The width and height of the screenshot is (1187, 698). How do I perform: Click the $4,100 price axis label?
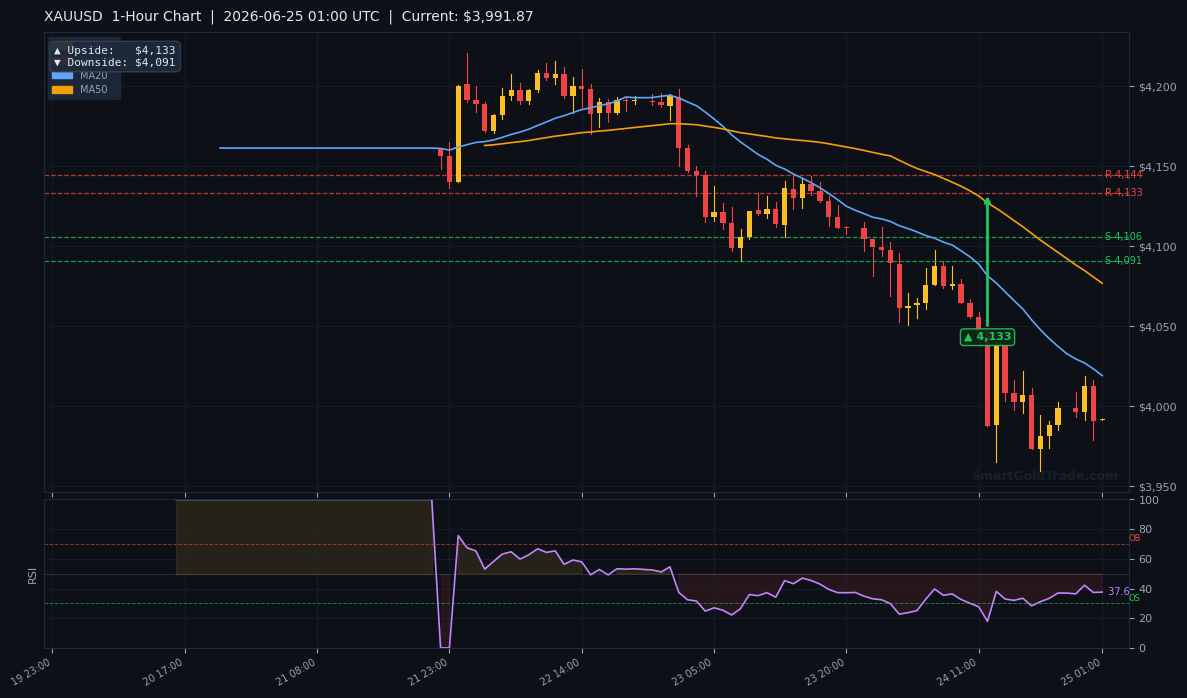click(x=1157, y=248)
